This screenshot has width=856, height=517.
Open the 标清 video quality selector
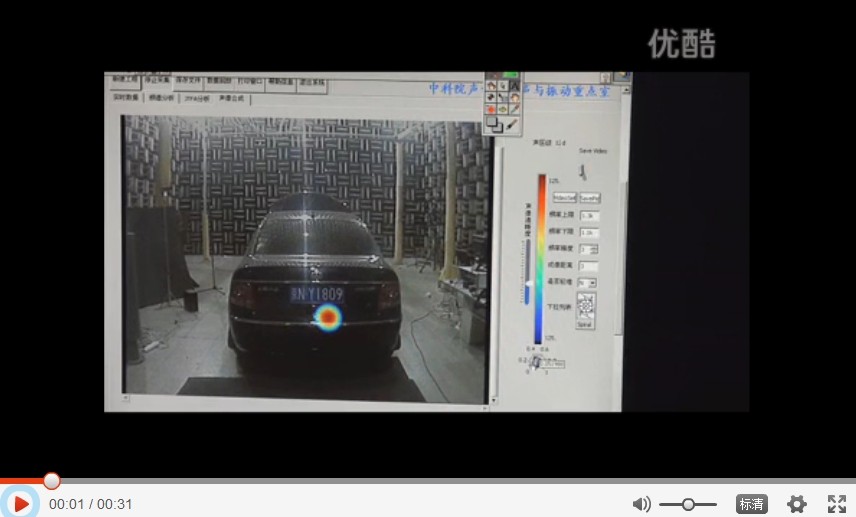(752, 504)
